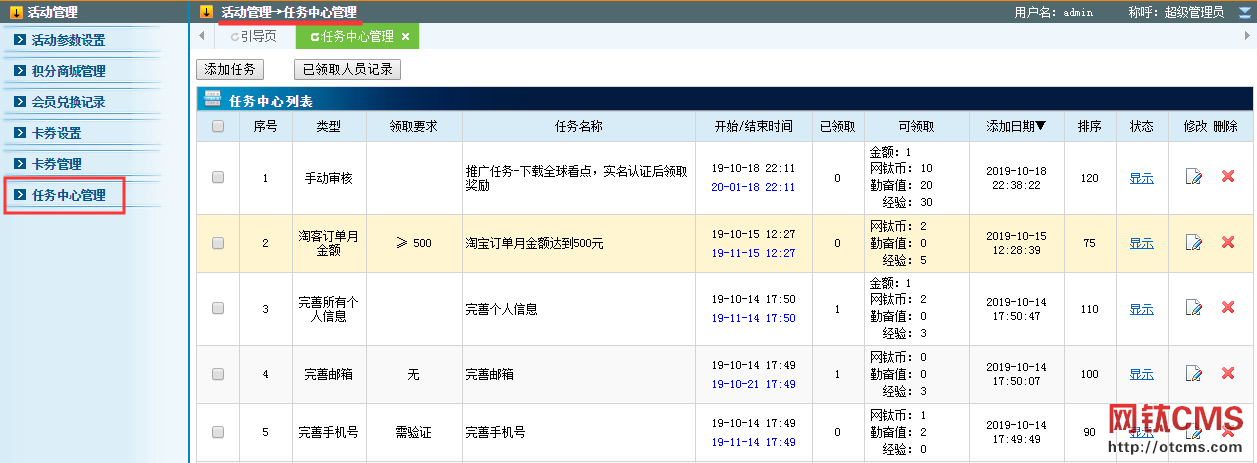Sort by 添加日期 column header arrow

point(1041,126)
